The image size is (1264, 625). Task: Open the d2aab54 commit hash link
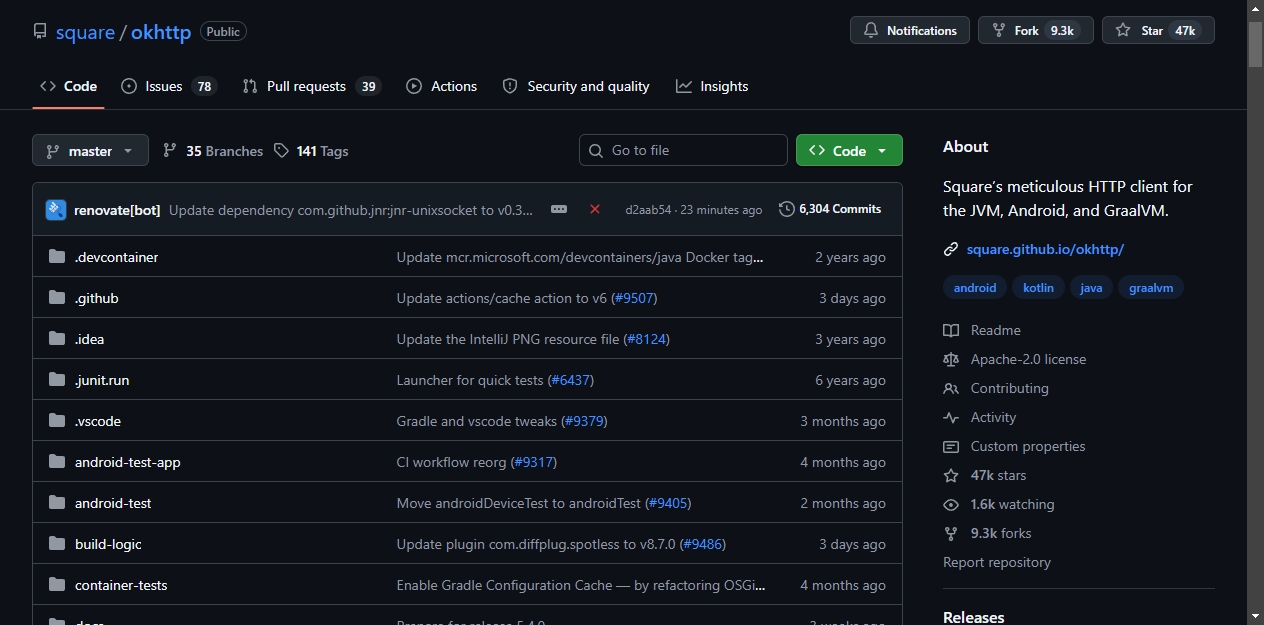tap(648, 210)
